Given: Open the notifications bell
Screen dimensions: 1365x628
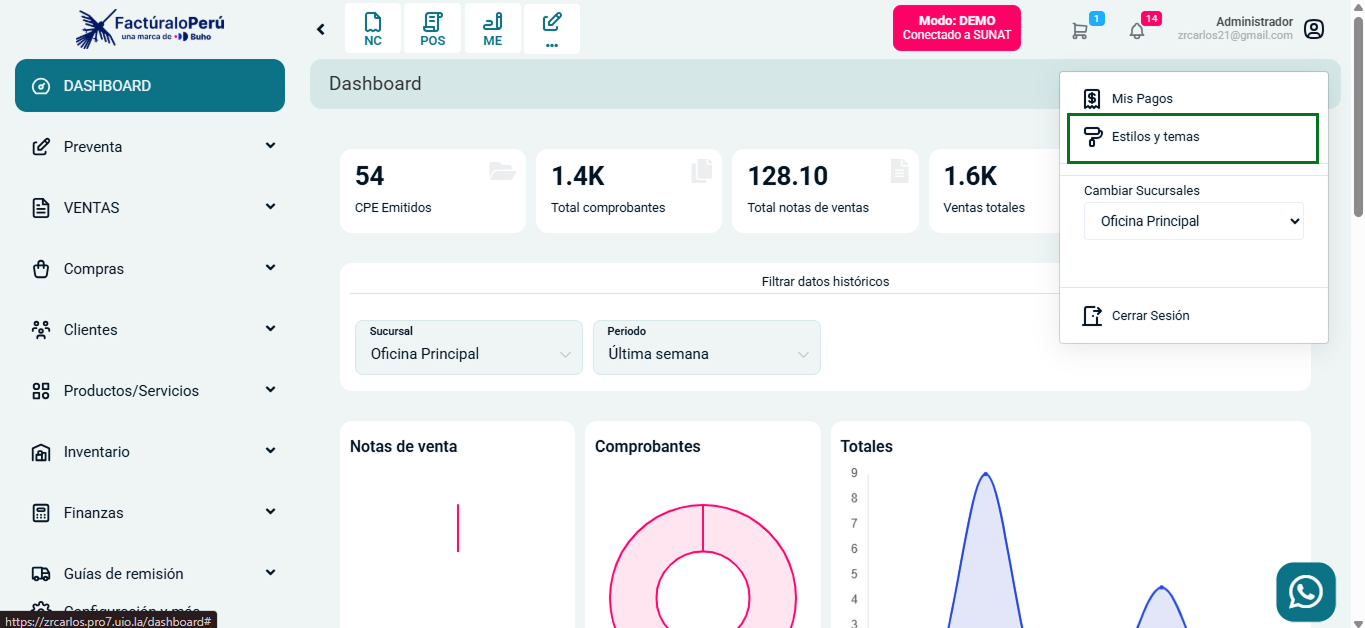Looking at the screenshot, I should click(1137, 31).
